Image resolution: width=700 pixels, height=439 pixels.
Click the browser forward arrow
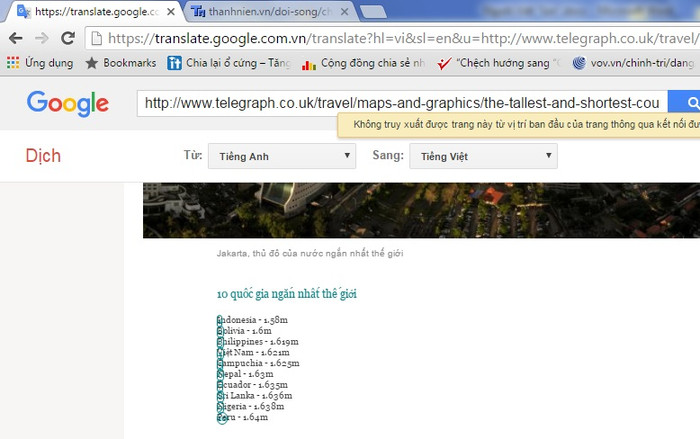click(41, 38)
